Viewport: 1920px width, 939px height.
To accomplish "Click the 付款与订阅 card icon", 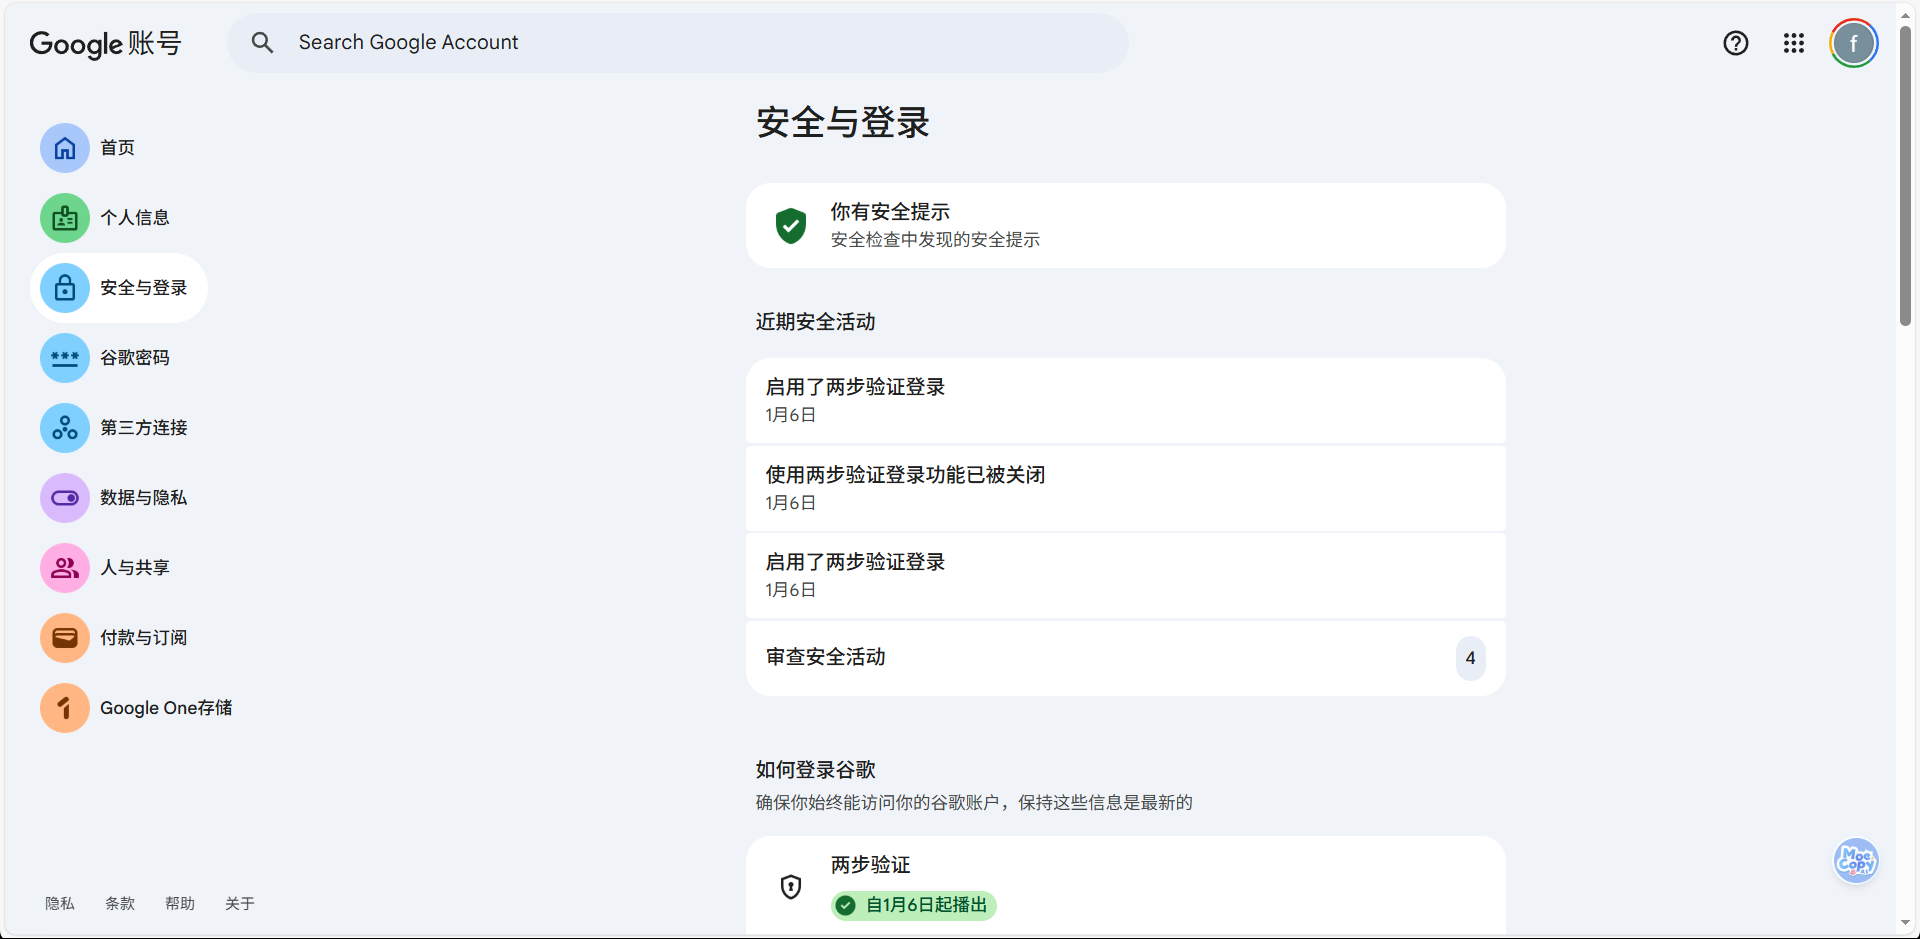I will click(x=65, y=638).
